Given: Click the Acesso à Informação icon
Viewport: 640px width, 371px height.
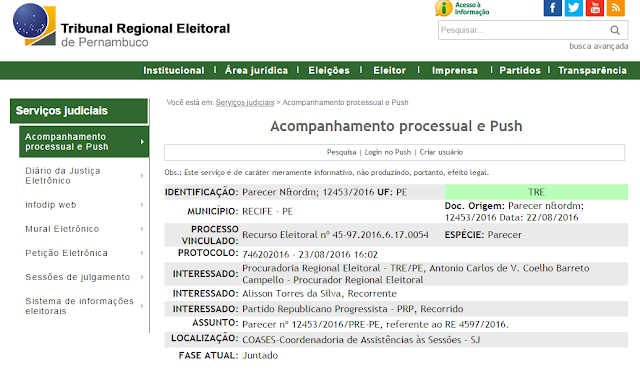Looking at the screenshot, I should (x=462, y=9).
